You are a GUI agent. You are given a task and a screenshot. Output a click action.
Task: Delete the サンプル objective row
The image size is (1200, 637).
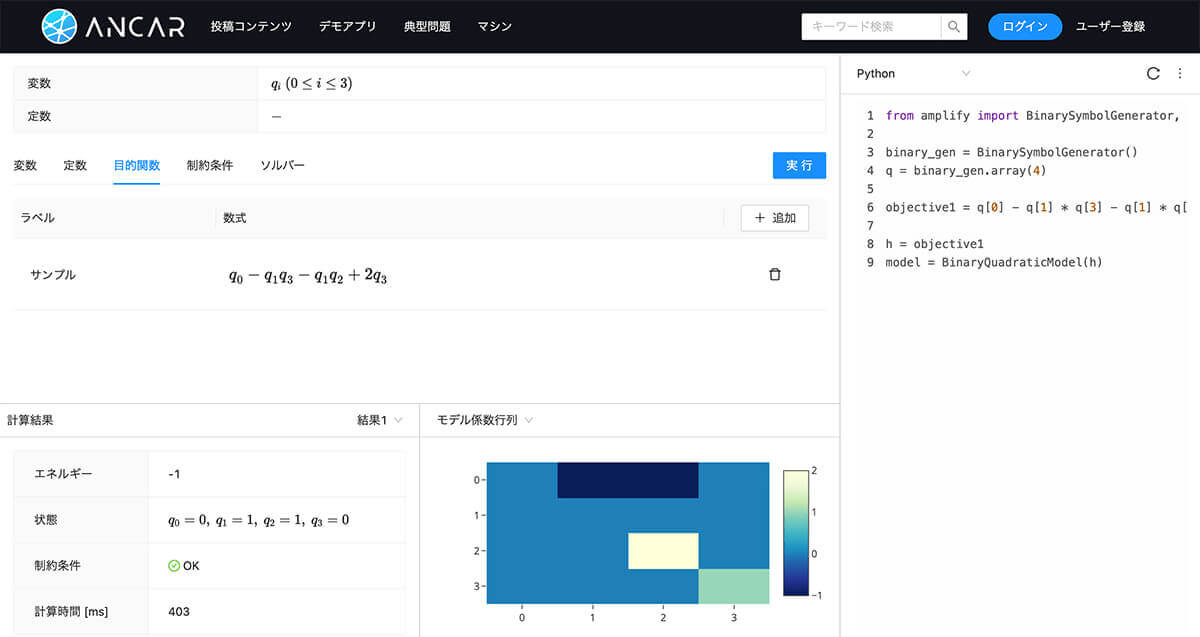point(774,274)
